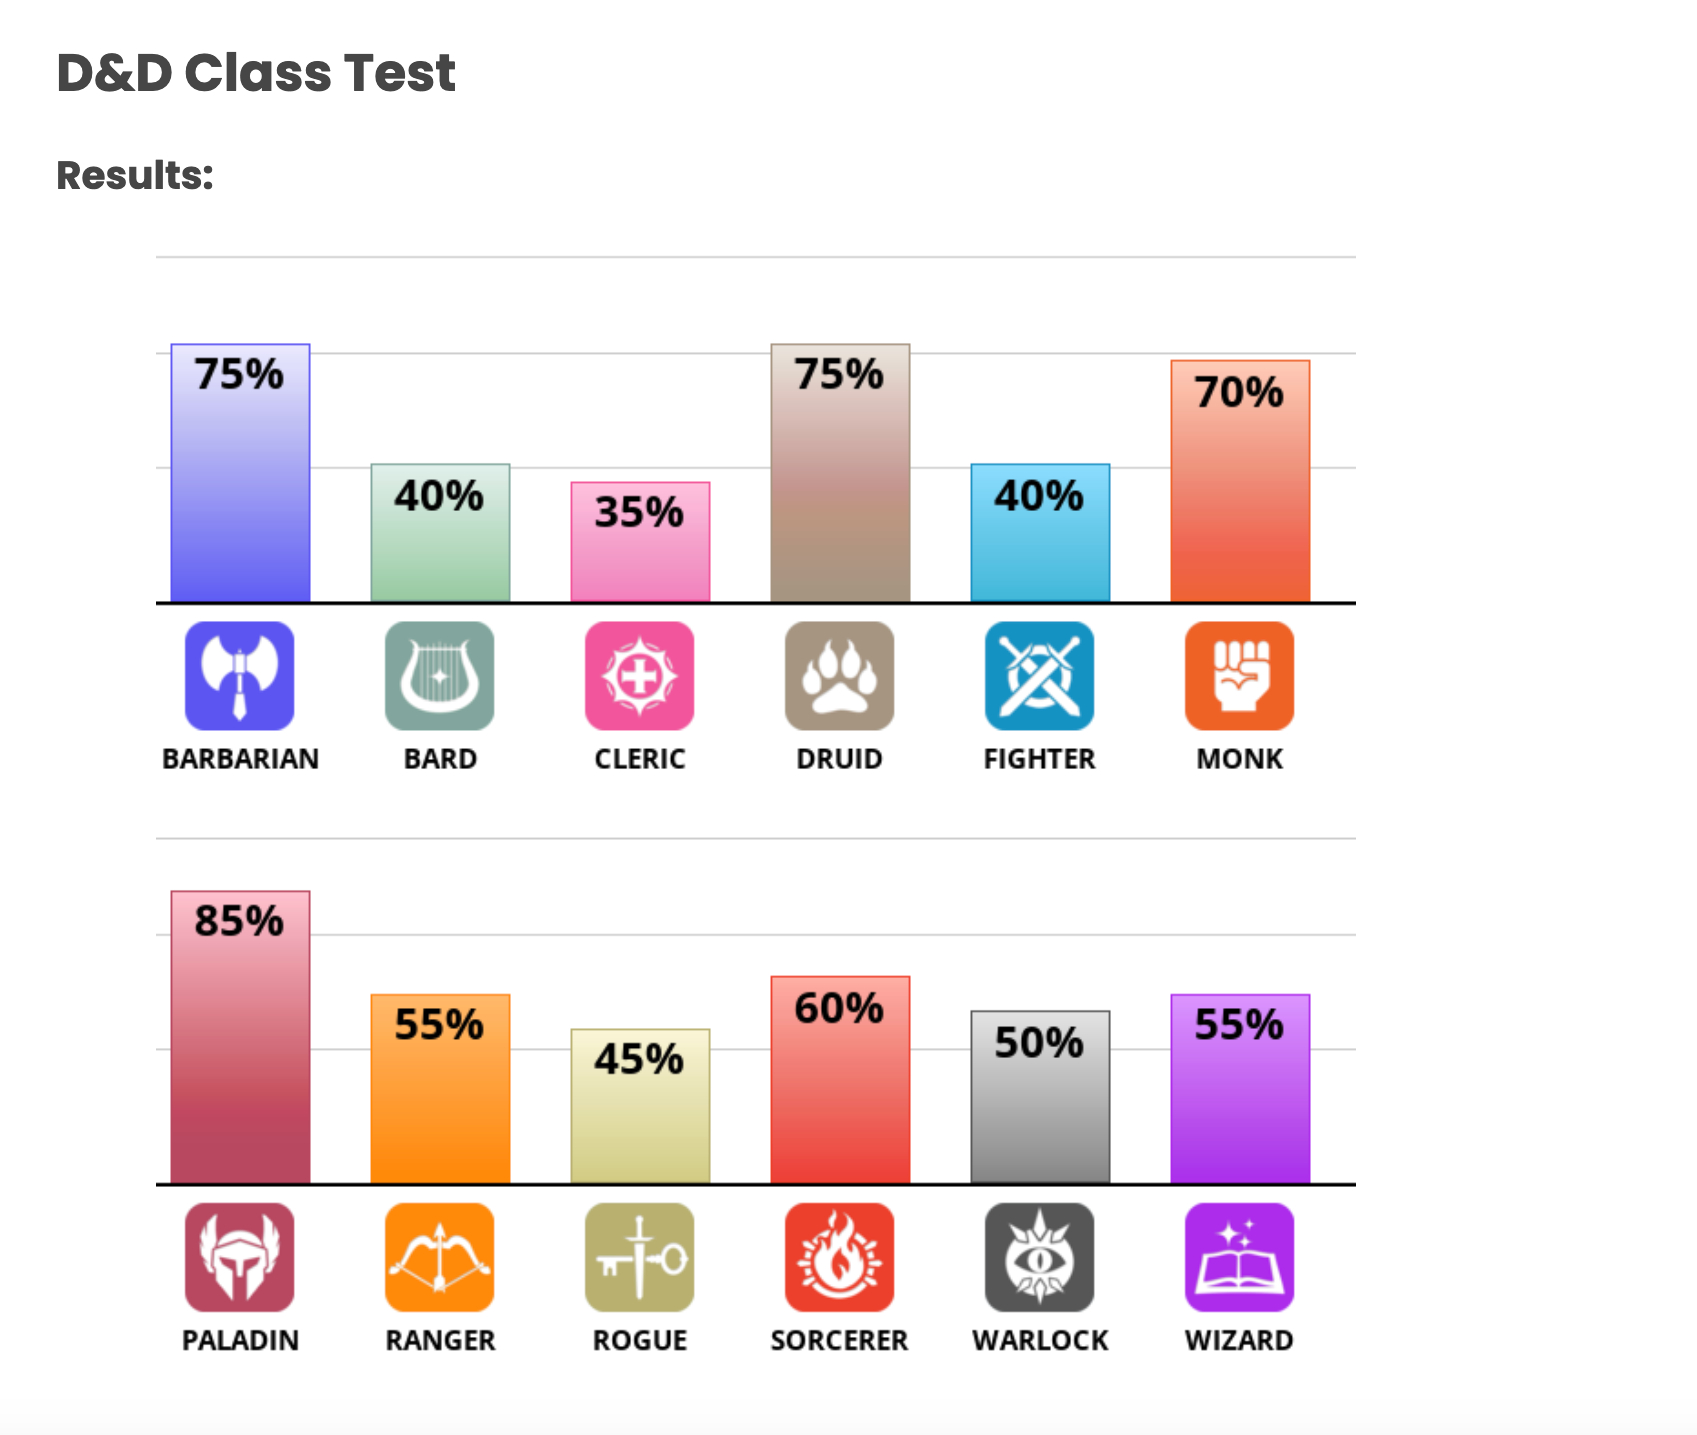
Task: Click the Paladin helmet icon
Action: point(240,1257)
